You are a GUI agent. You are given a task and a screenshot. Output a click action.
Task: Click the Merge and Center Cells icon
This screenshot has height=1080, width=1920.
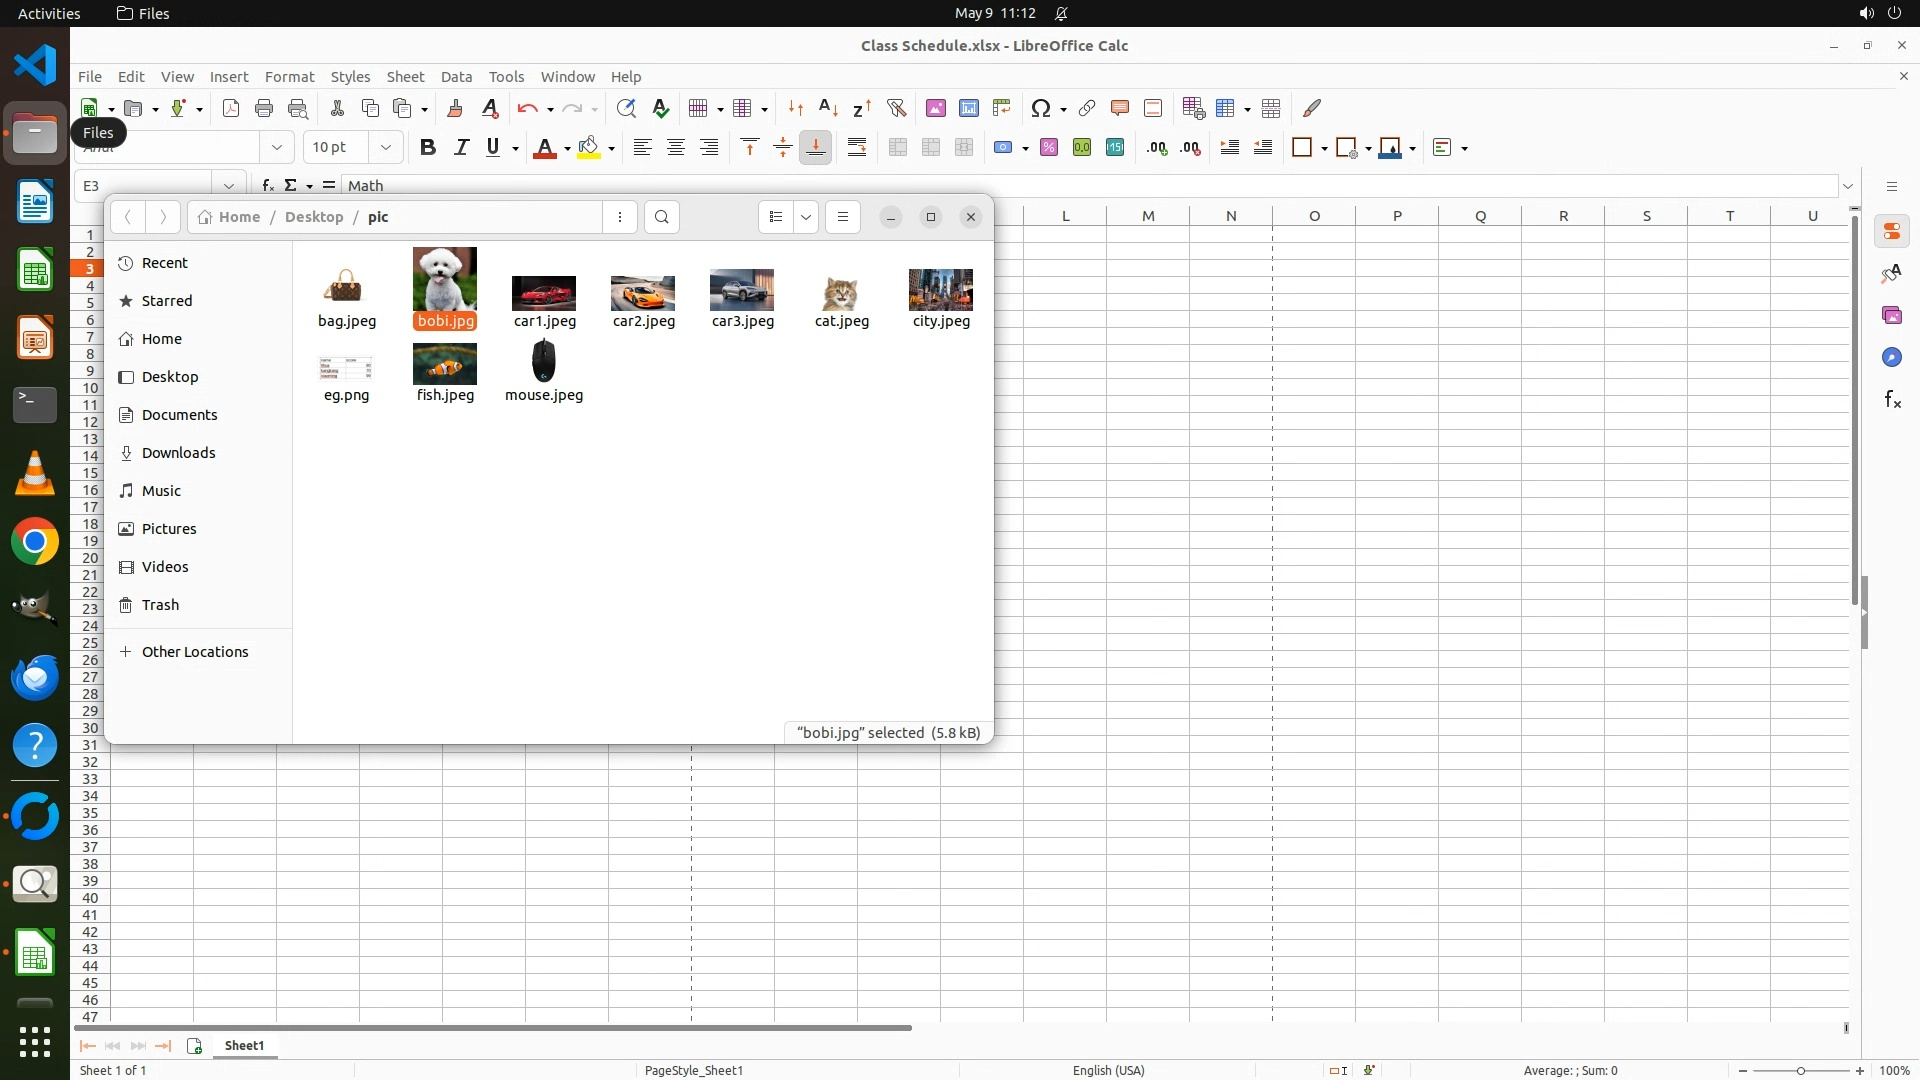click(x=897, y=148)
